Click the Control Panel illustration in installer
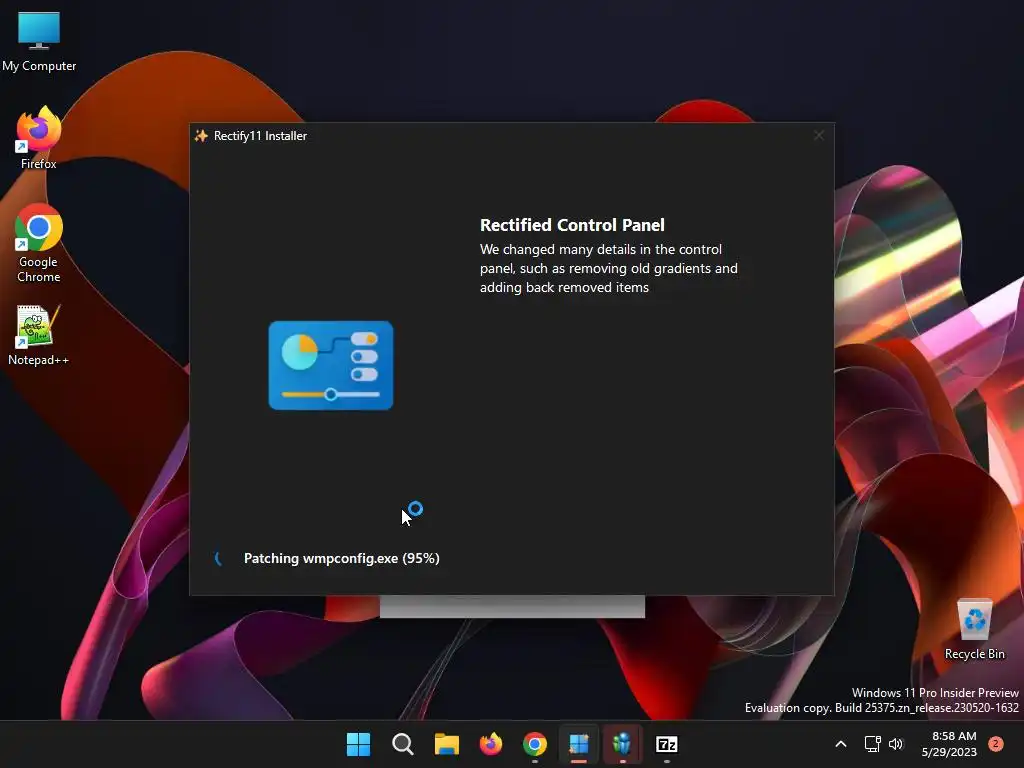The height and width of the screenshot is (768, 1024). (x=331, y=365)
